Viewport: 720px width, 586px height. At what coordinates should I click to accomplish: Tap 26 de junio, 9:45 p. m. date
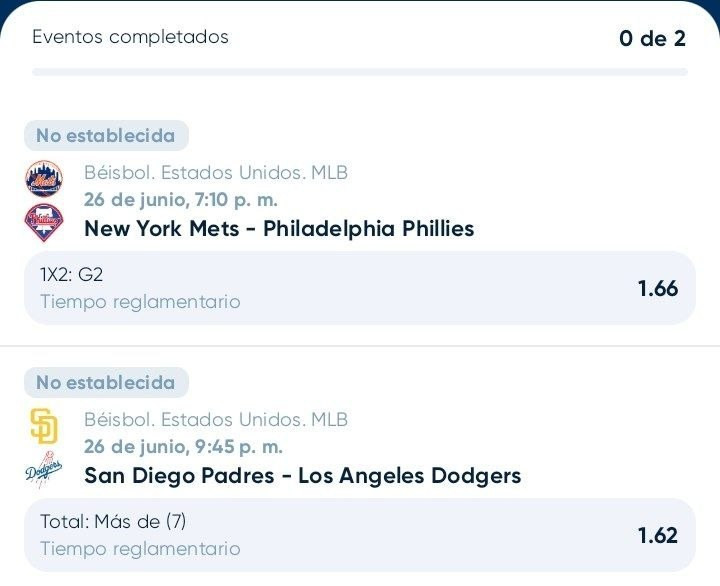(183, 447)
